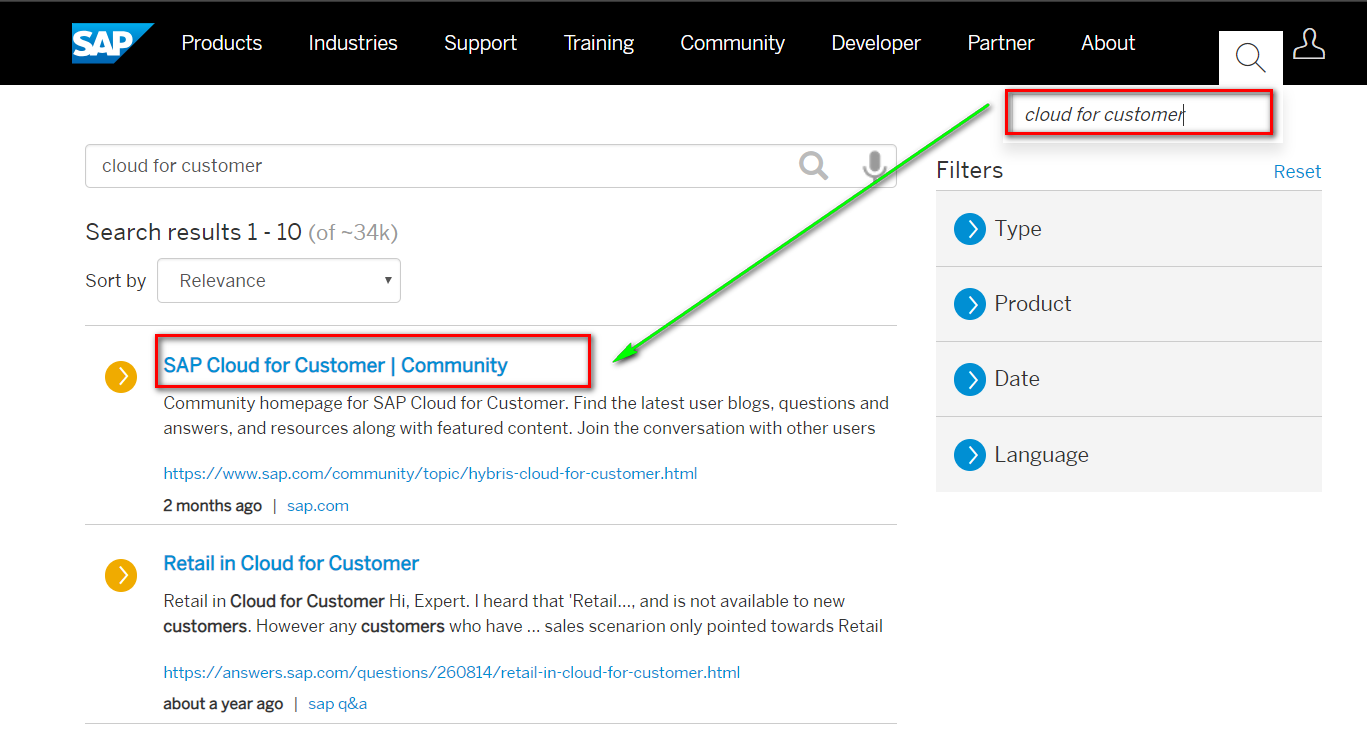Follow the answers.sap.com retail question URL
Image resolution: width=1367 pixels, height=729 pixels.
click(x=452, y=673)
